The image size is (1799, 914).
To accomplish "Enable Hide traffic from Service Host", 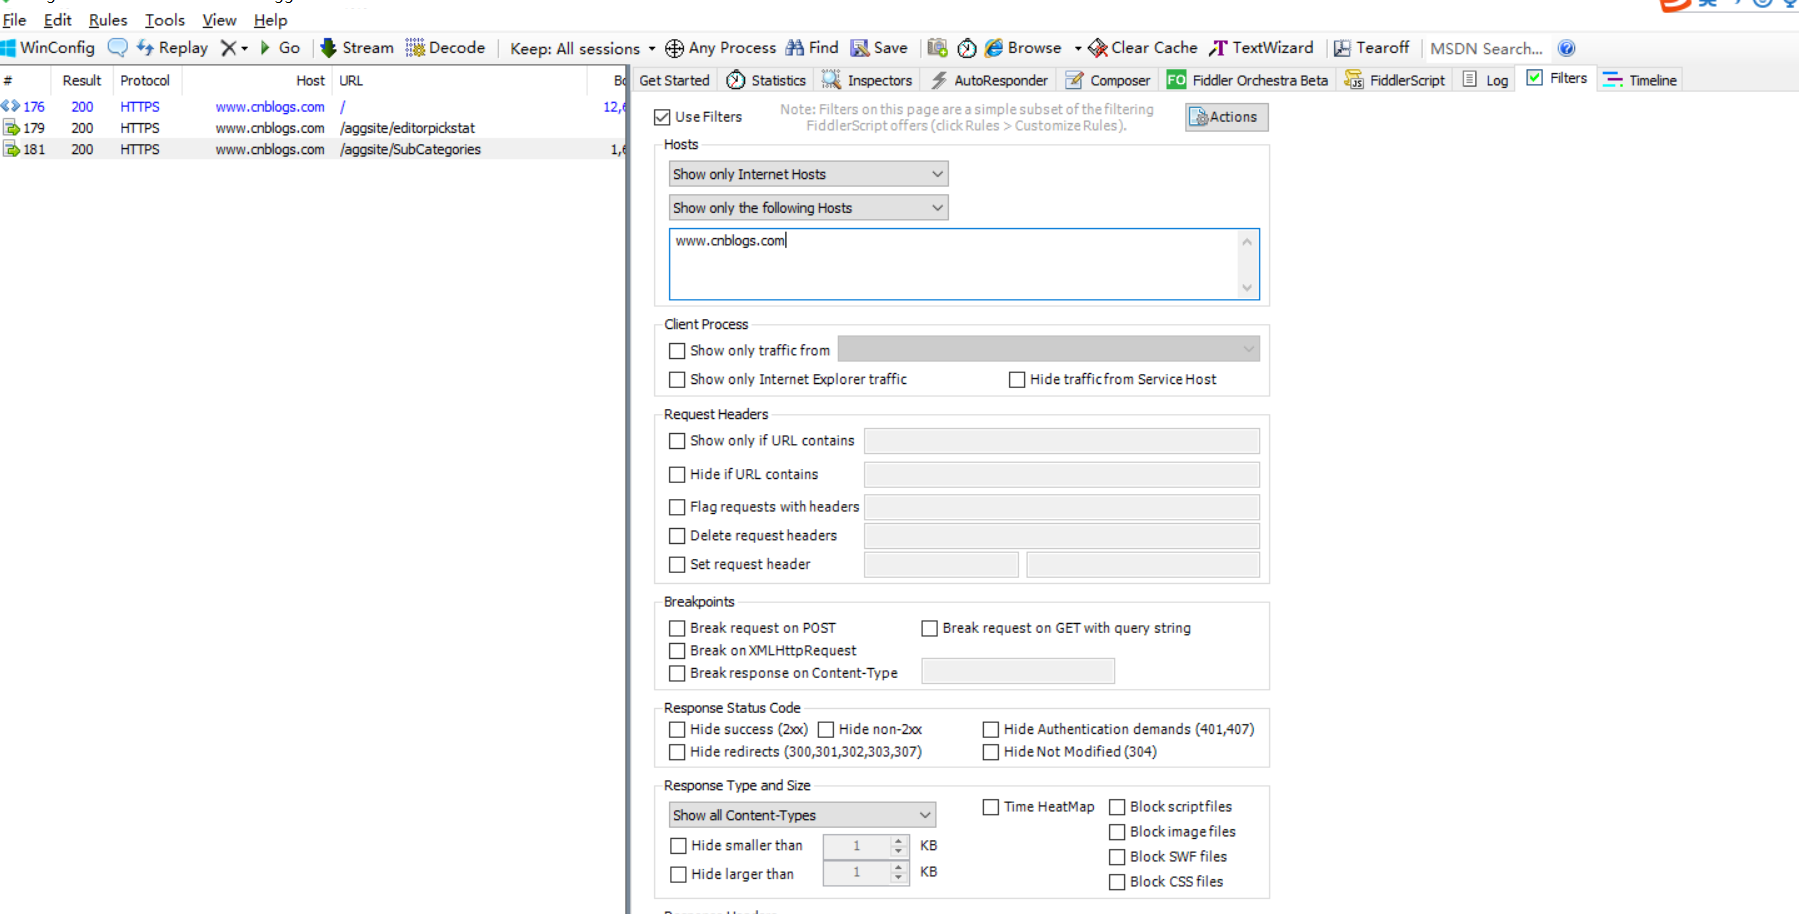I will (x=1017, y=380).
